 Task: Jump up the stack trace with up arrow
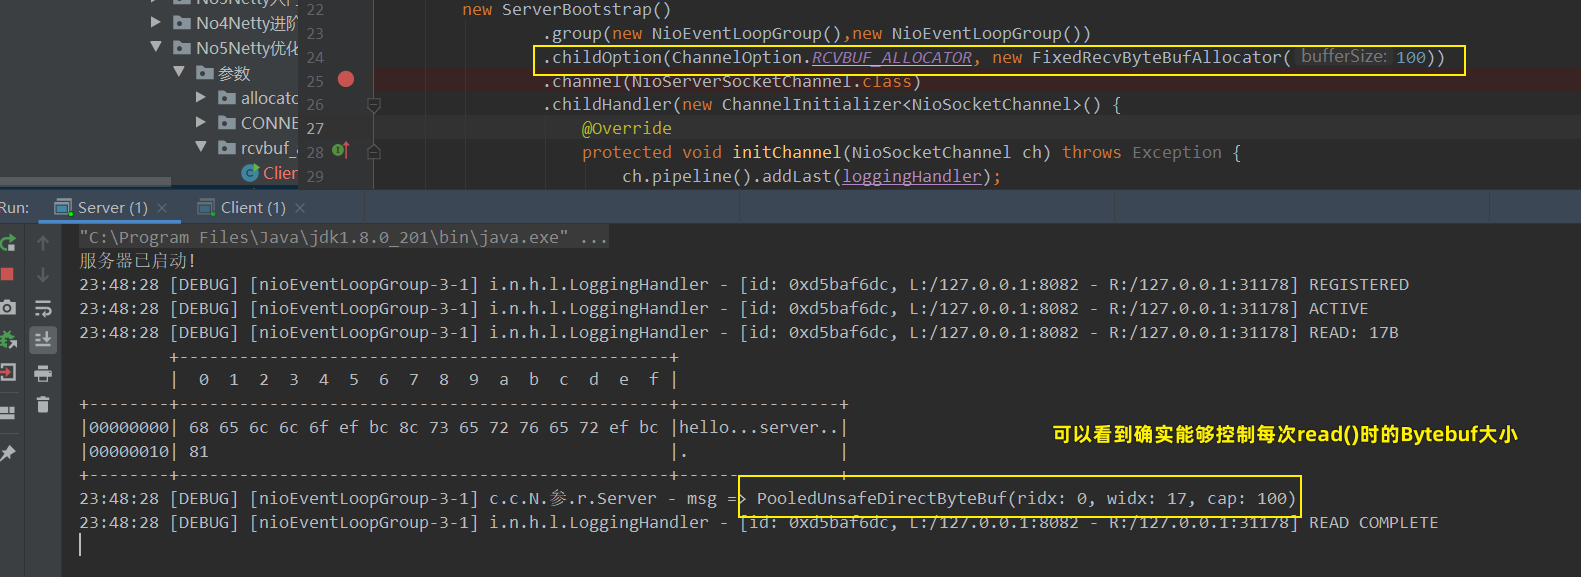[x=43, y=243]
